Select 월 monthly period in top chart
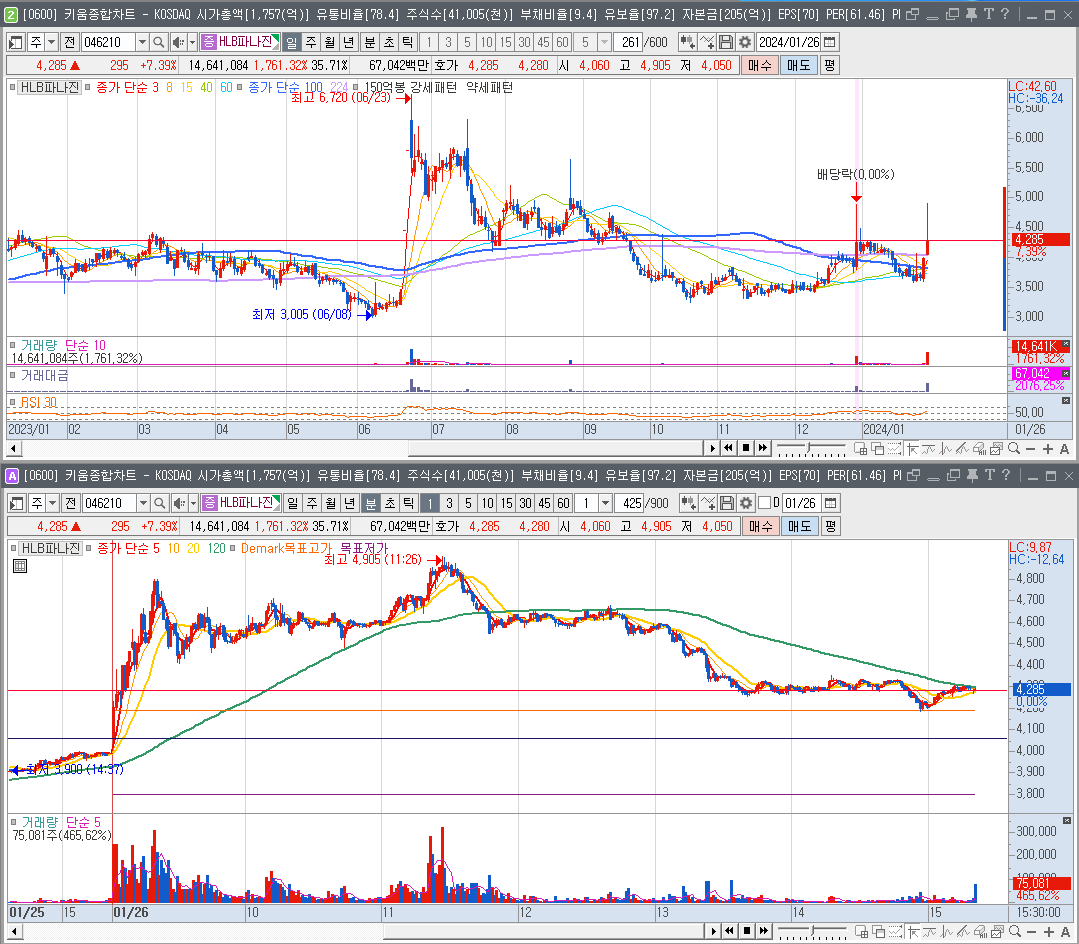 pos(330,43)
